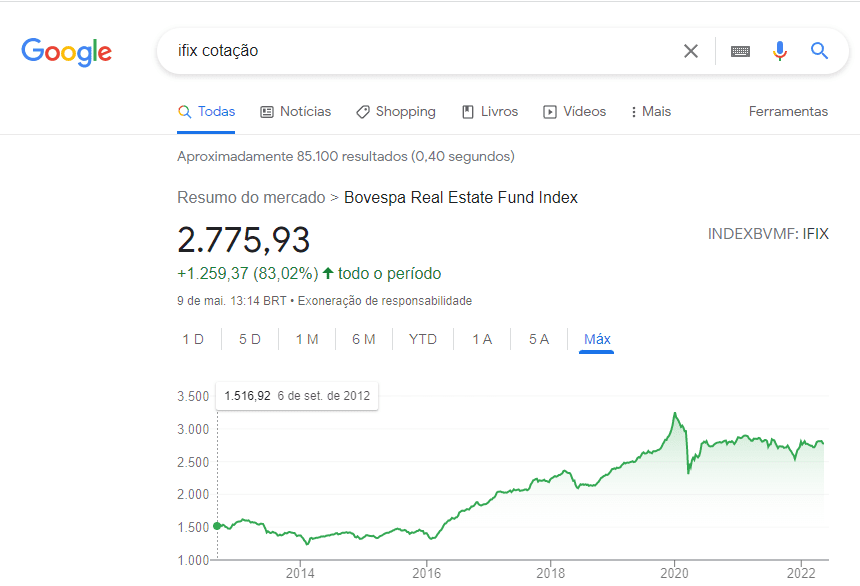Clear the search box with X icon
The image size is (860, 586).
point(691,51)
